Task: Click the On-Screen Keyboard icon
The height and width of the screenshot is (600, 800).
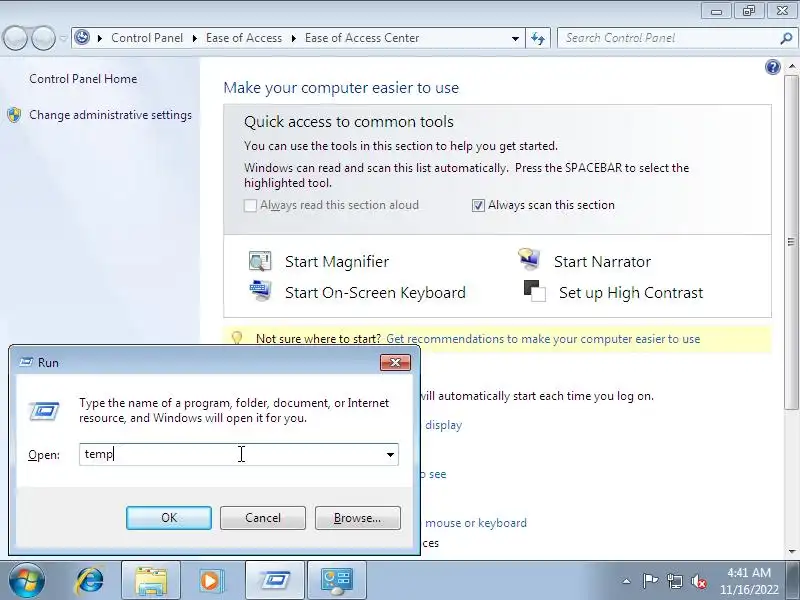Action: [x=260, y=291]
